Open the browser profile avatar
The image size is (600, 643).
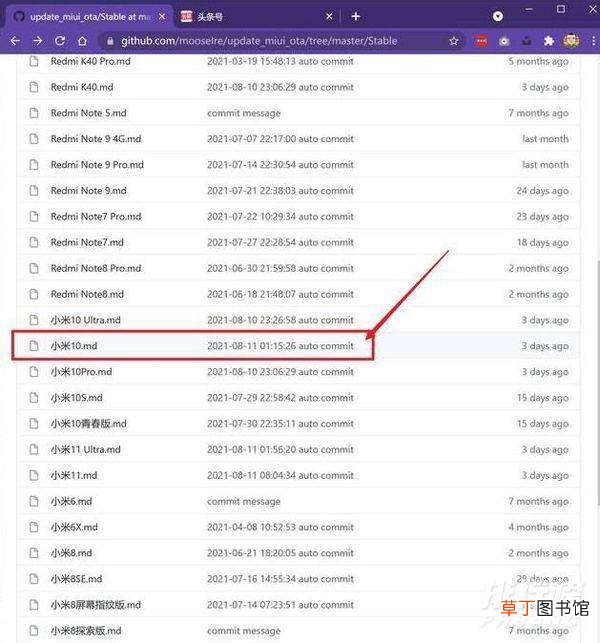[571, 41]
